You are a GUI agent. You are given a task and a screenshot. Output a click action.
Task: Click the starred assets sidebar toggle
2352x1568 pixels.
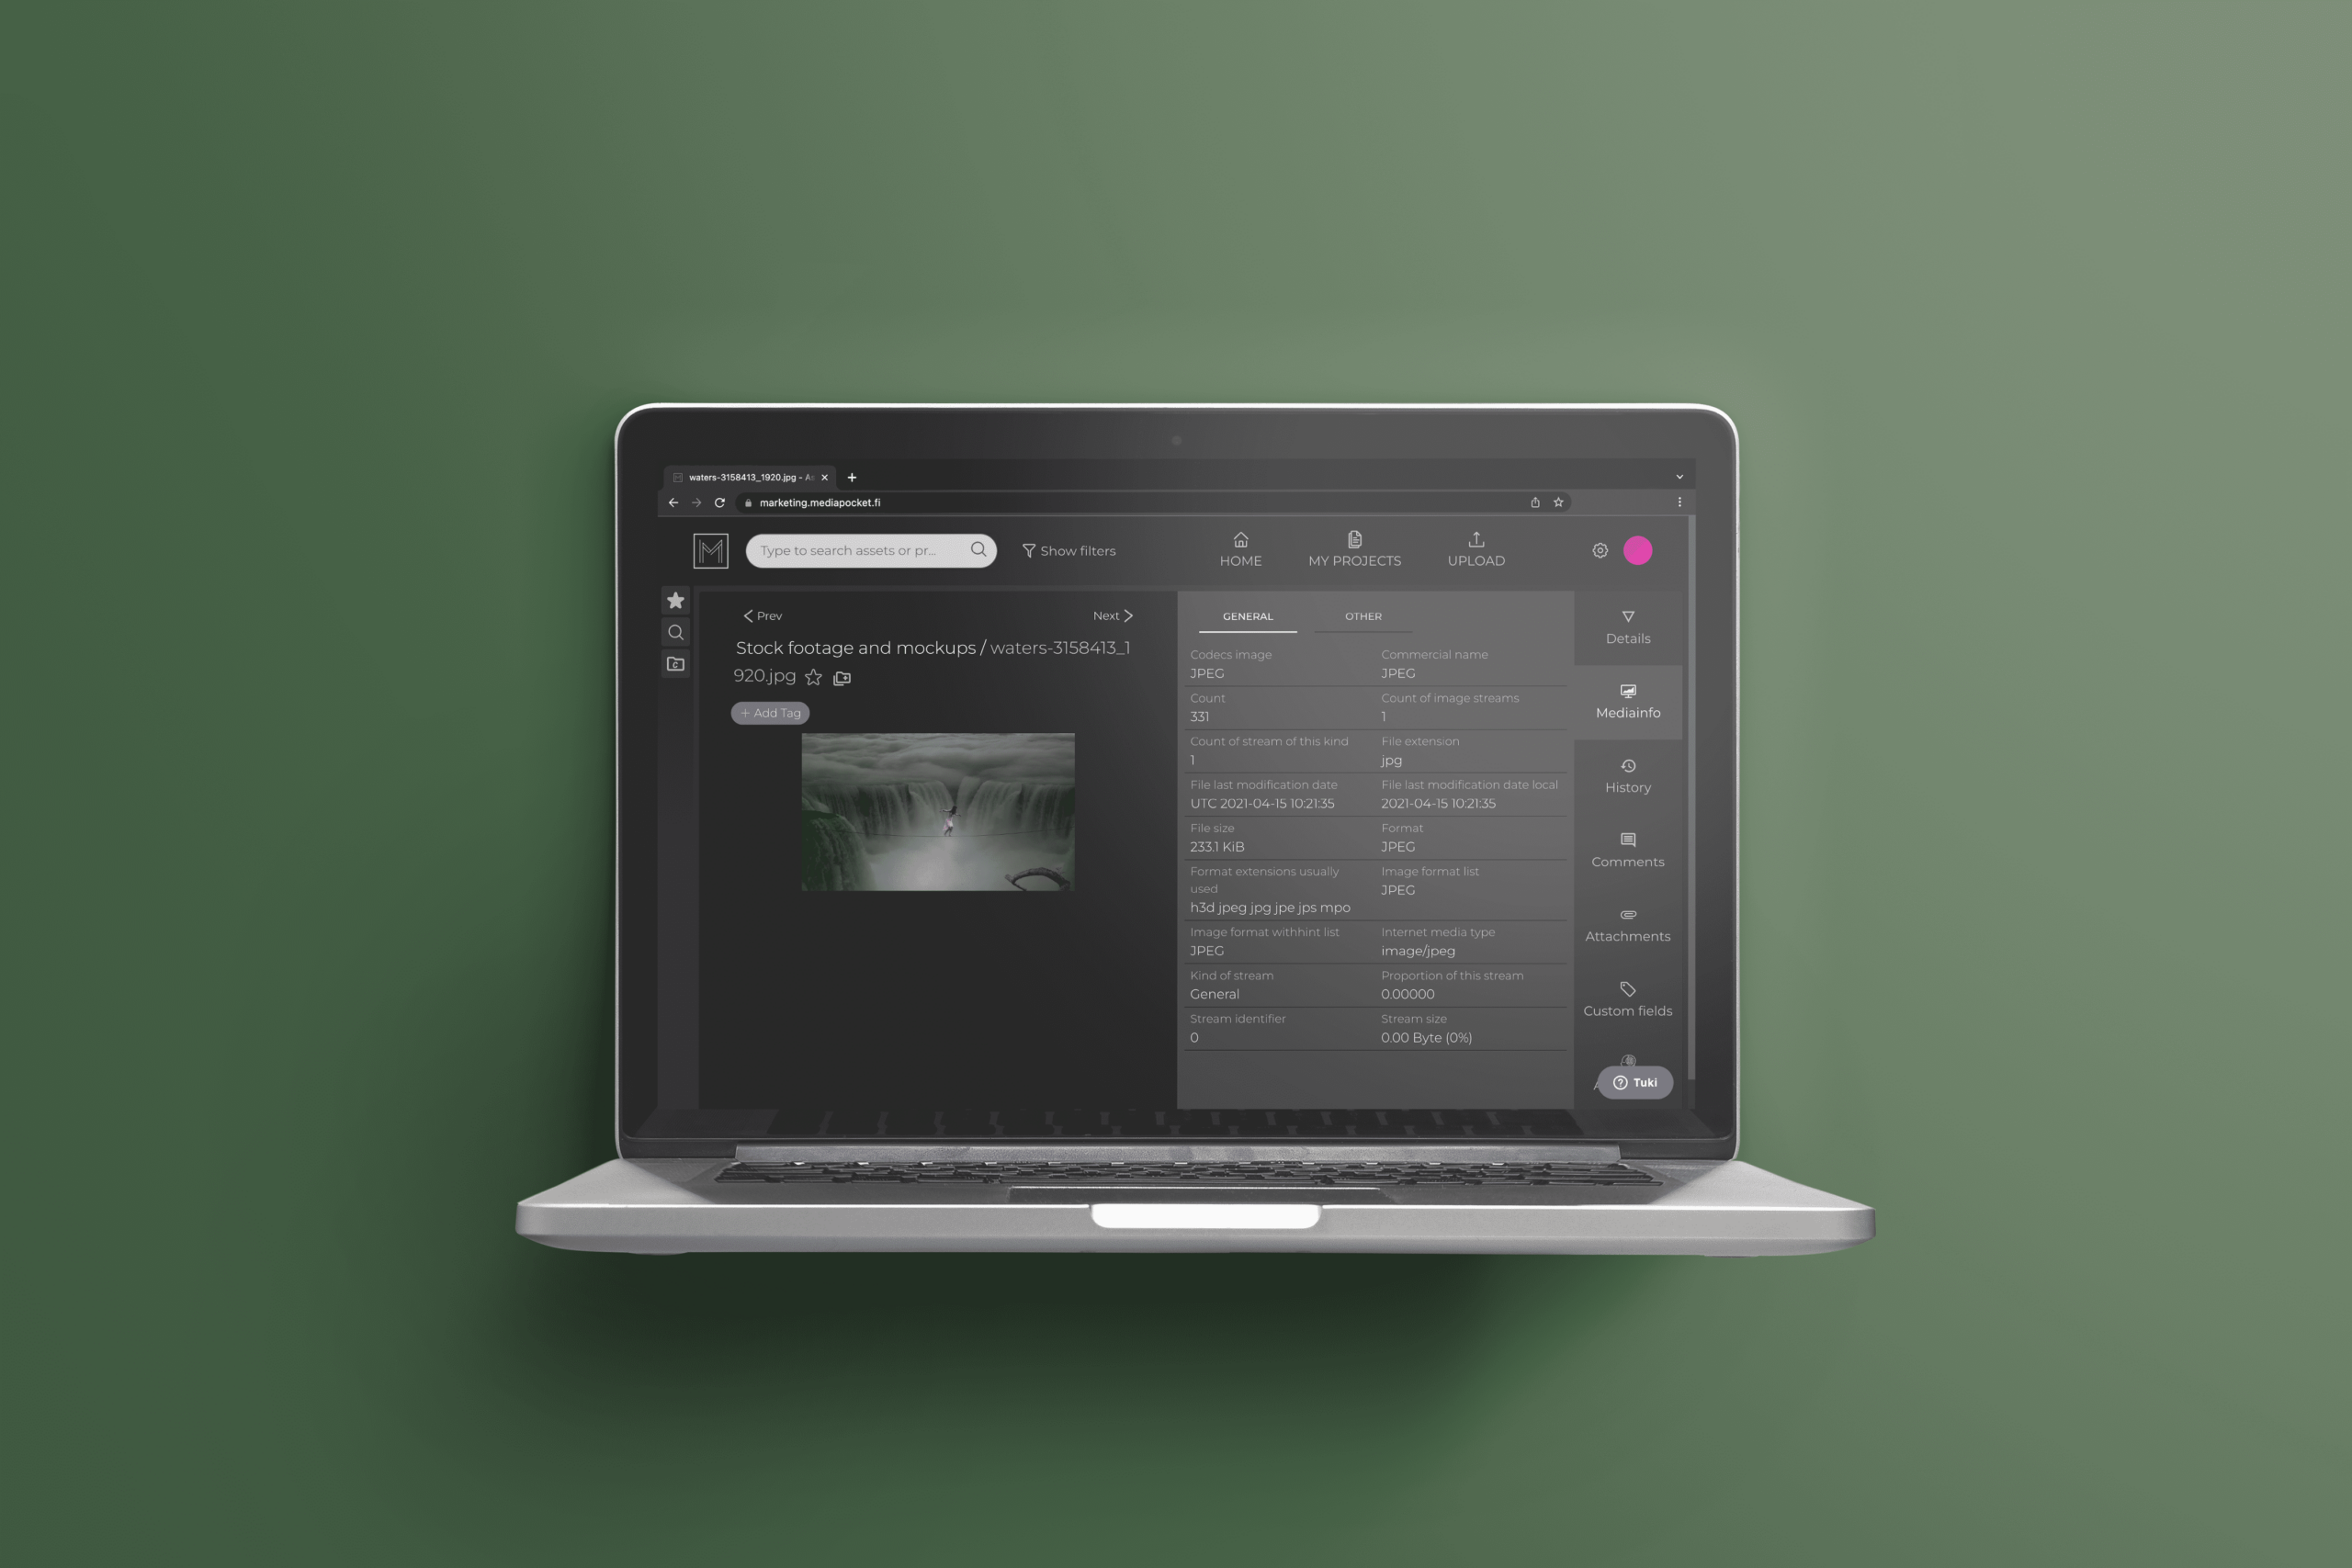pos(677,600)
